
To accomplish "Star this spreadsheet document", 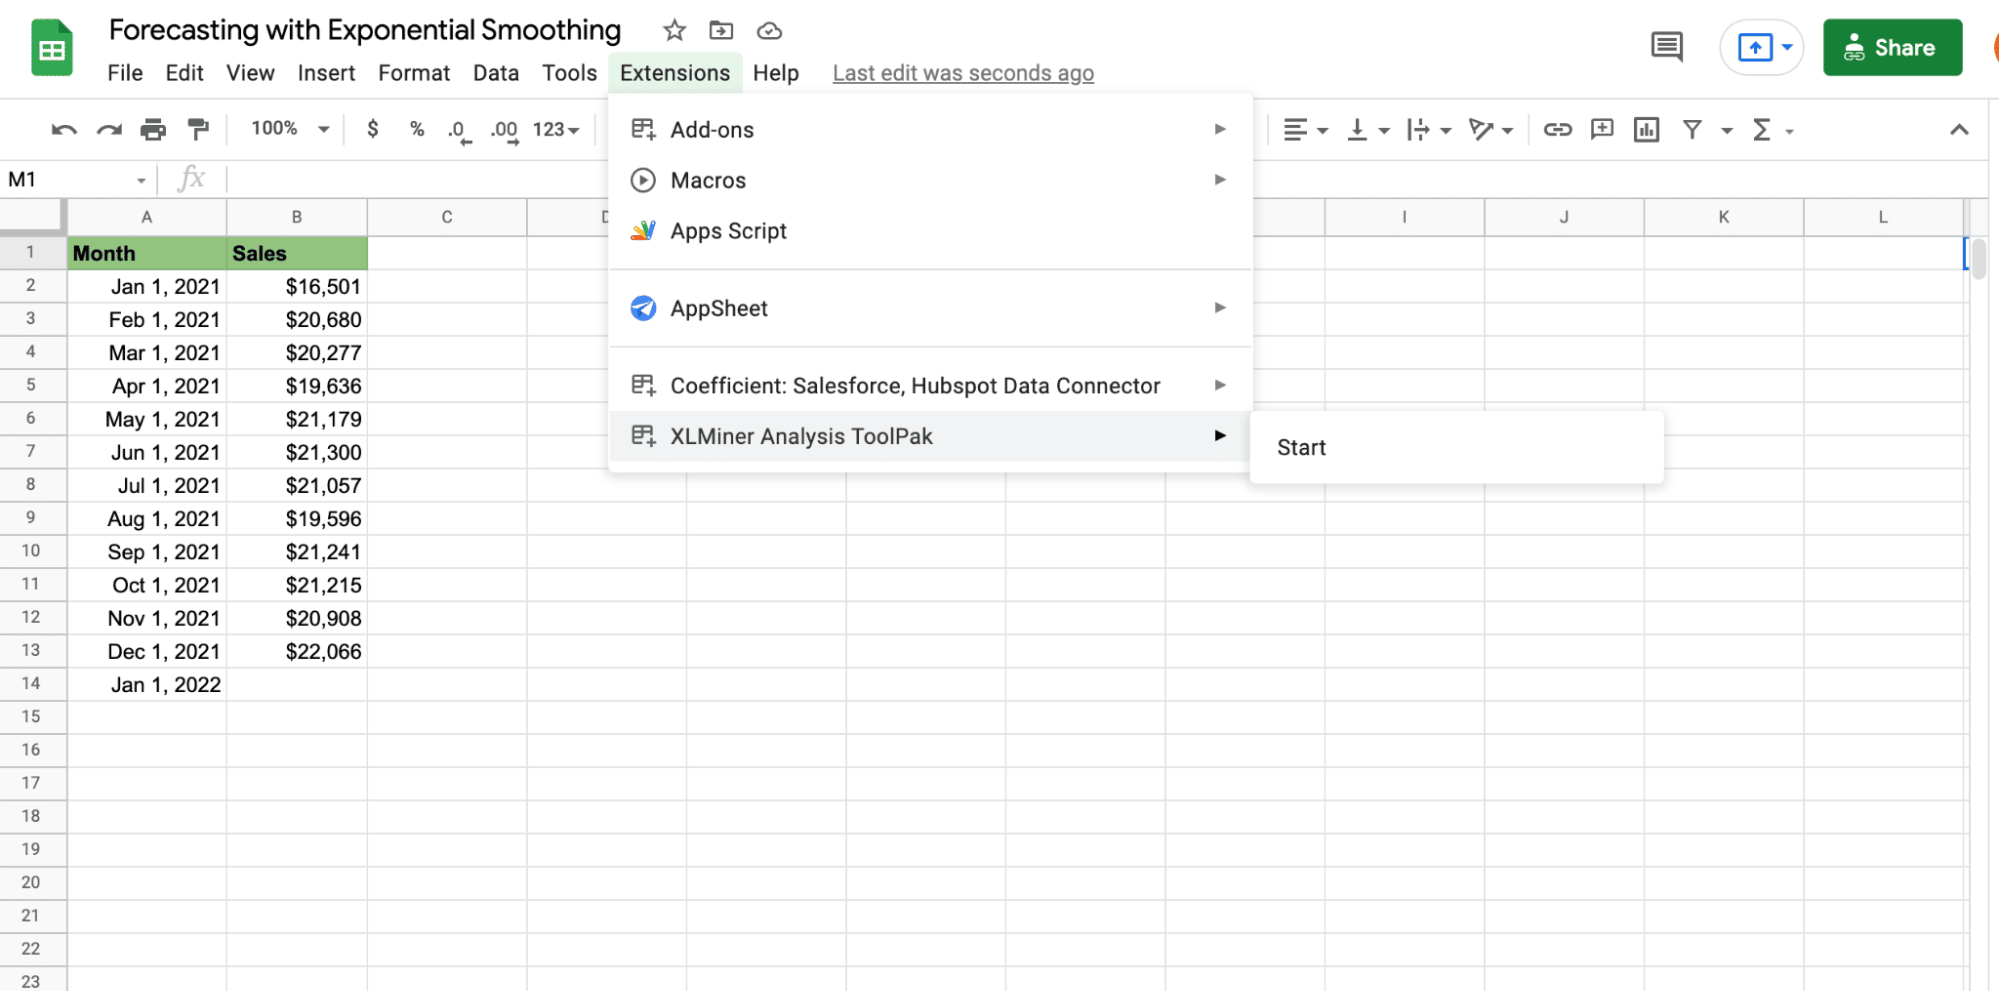I will [x=674, y=31].
